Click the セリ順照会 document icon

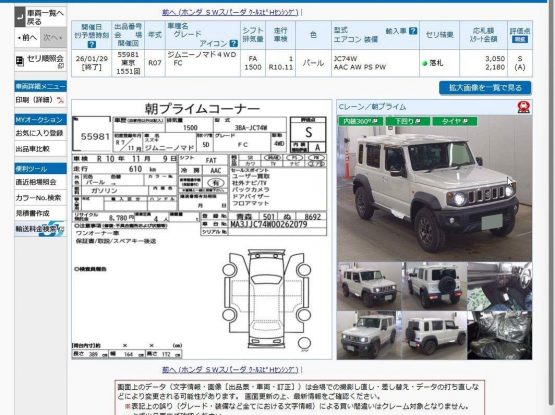[x=19, y=61]
